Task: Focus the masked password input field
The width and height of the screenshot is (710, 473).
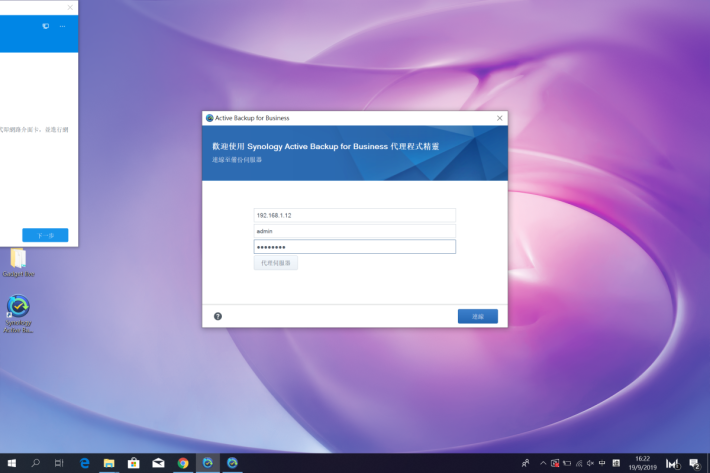Action: pyautogui.click(x=355, y=247)
